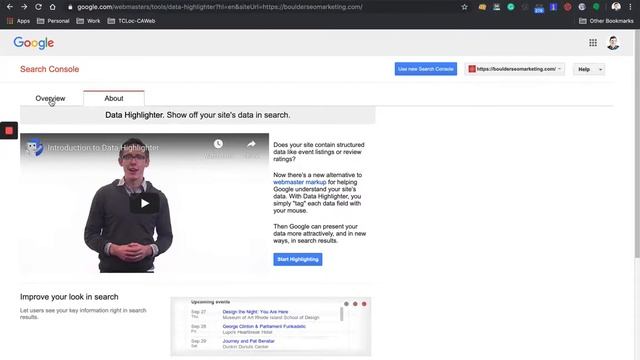The image size is (640, 360).
Task: Open the Work bookmarks folder
Action: pyautogui.click(x=89, y=21)
